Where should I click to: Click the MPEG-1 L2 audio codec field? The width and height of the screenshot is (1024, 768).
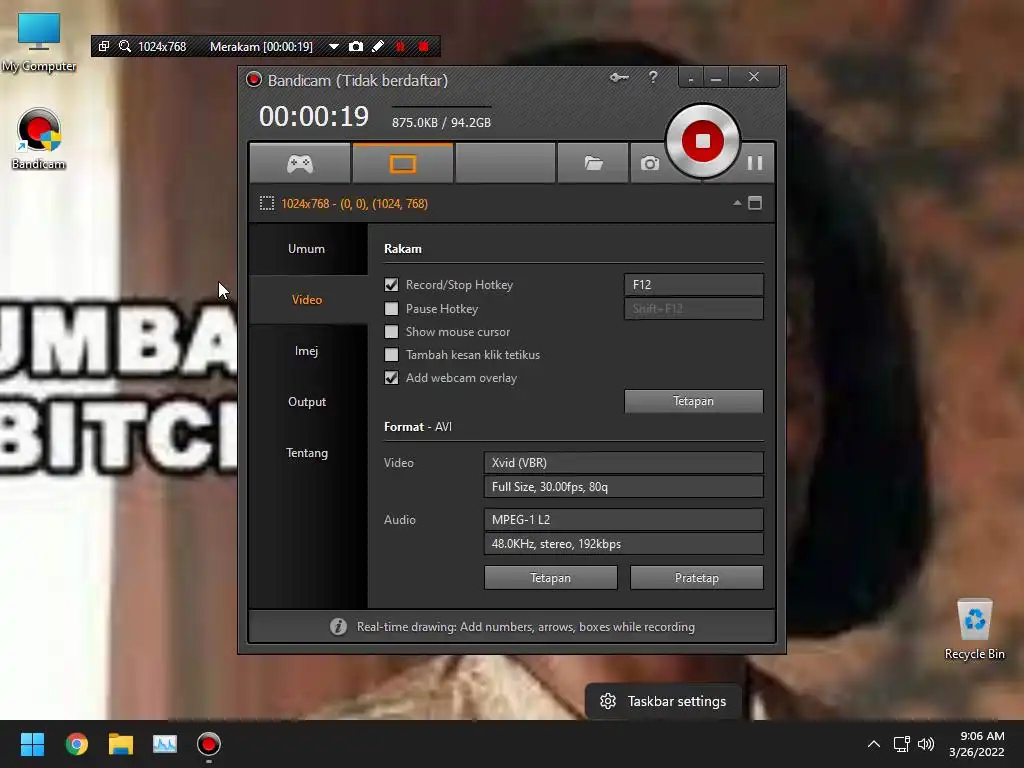(x=623, y=520)
